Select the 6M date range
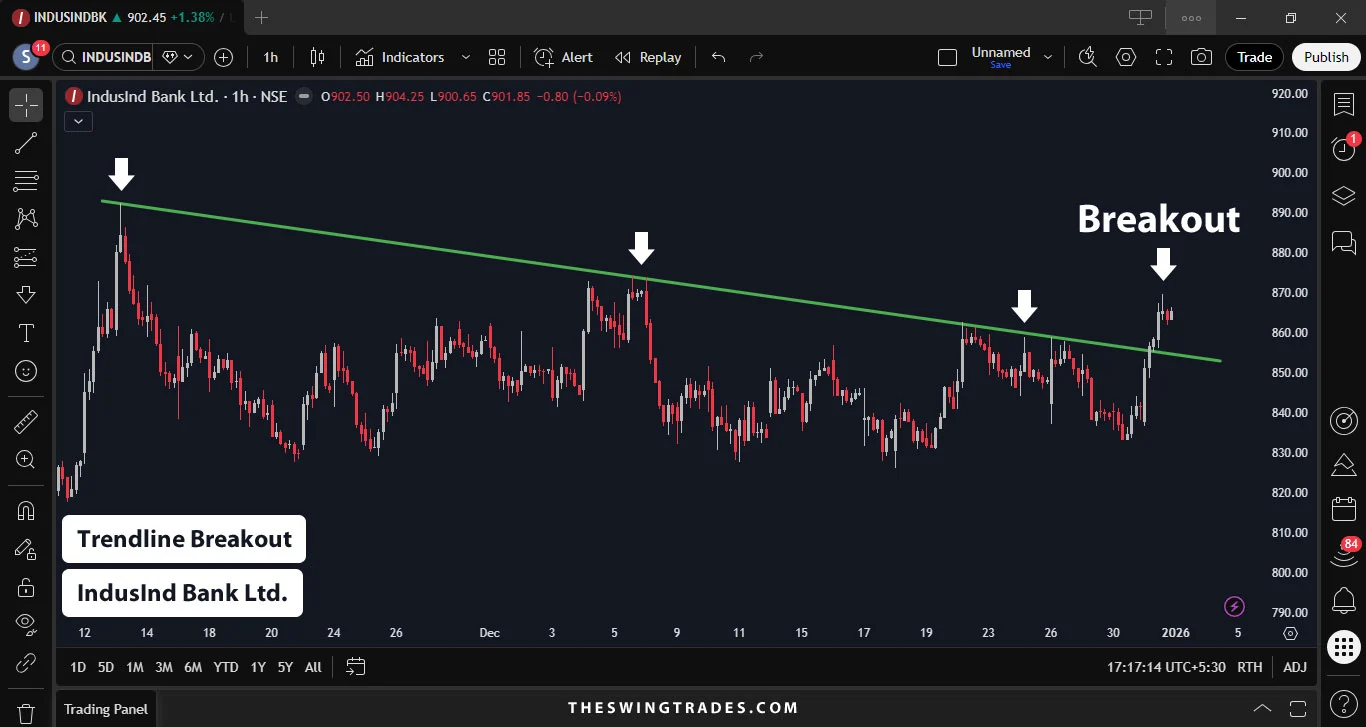This screenshot has width=1366, height=727. click(x=193, y=667)
